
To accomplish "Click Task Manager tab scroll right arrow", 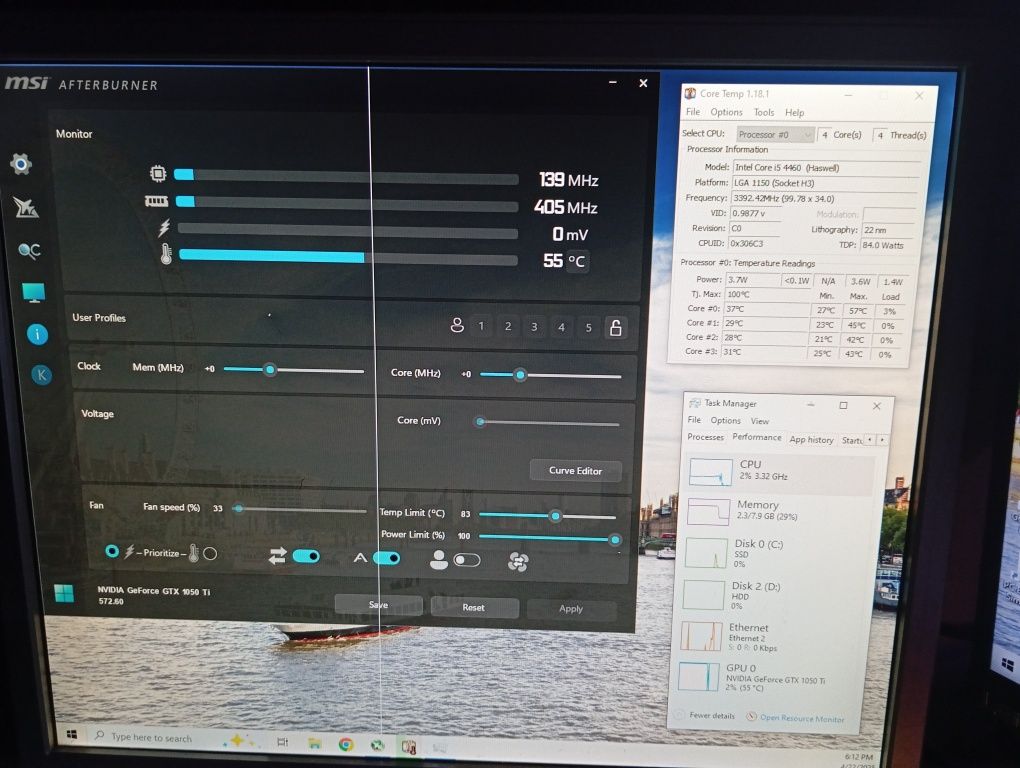I will 882,440.
